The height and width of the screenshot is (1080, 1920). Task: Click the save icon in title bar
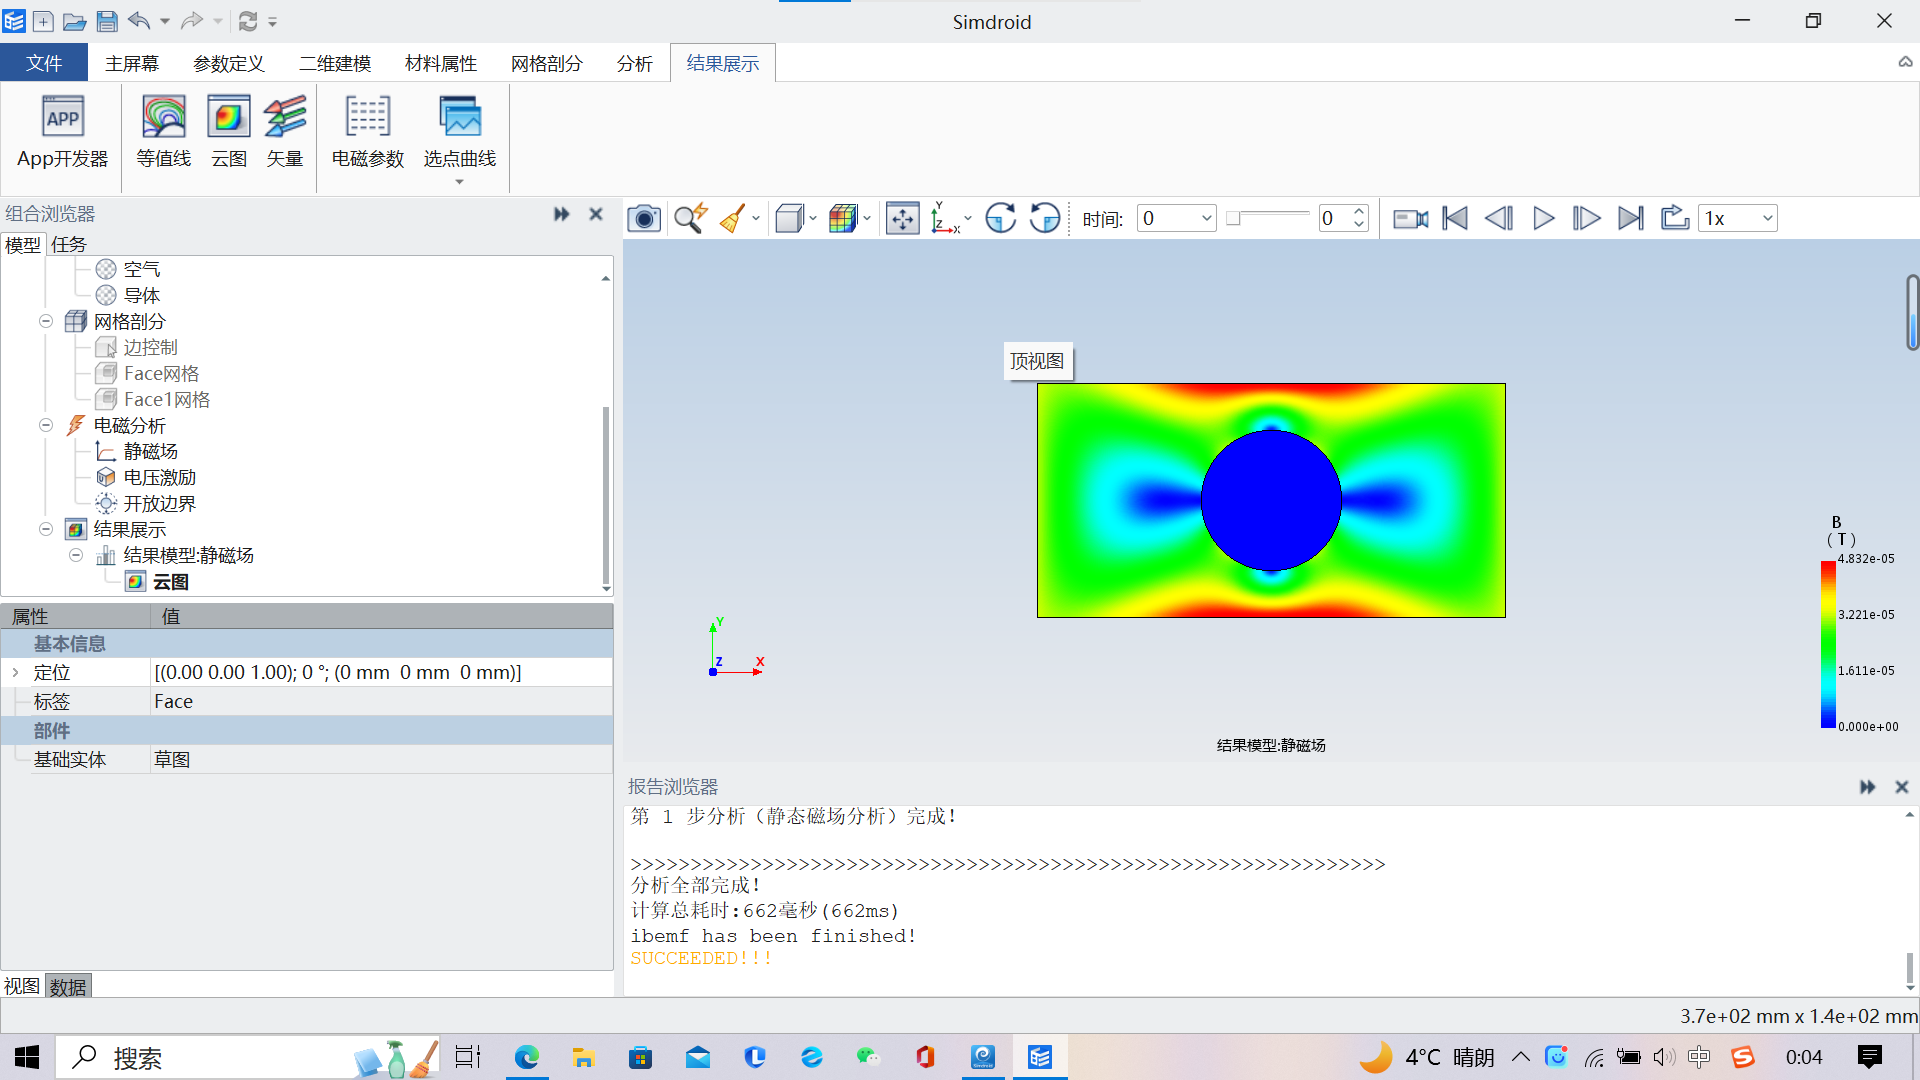(107, 21)
